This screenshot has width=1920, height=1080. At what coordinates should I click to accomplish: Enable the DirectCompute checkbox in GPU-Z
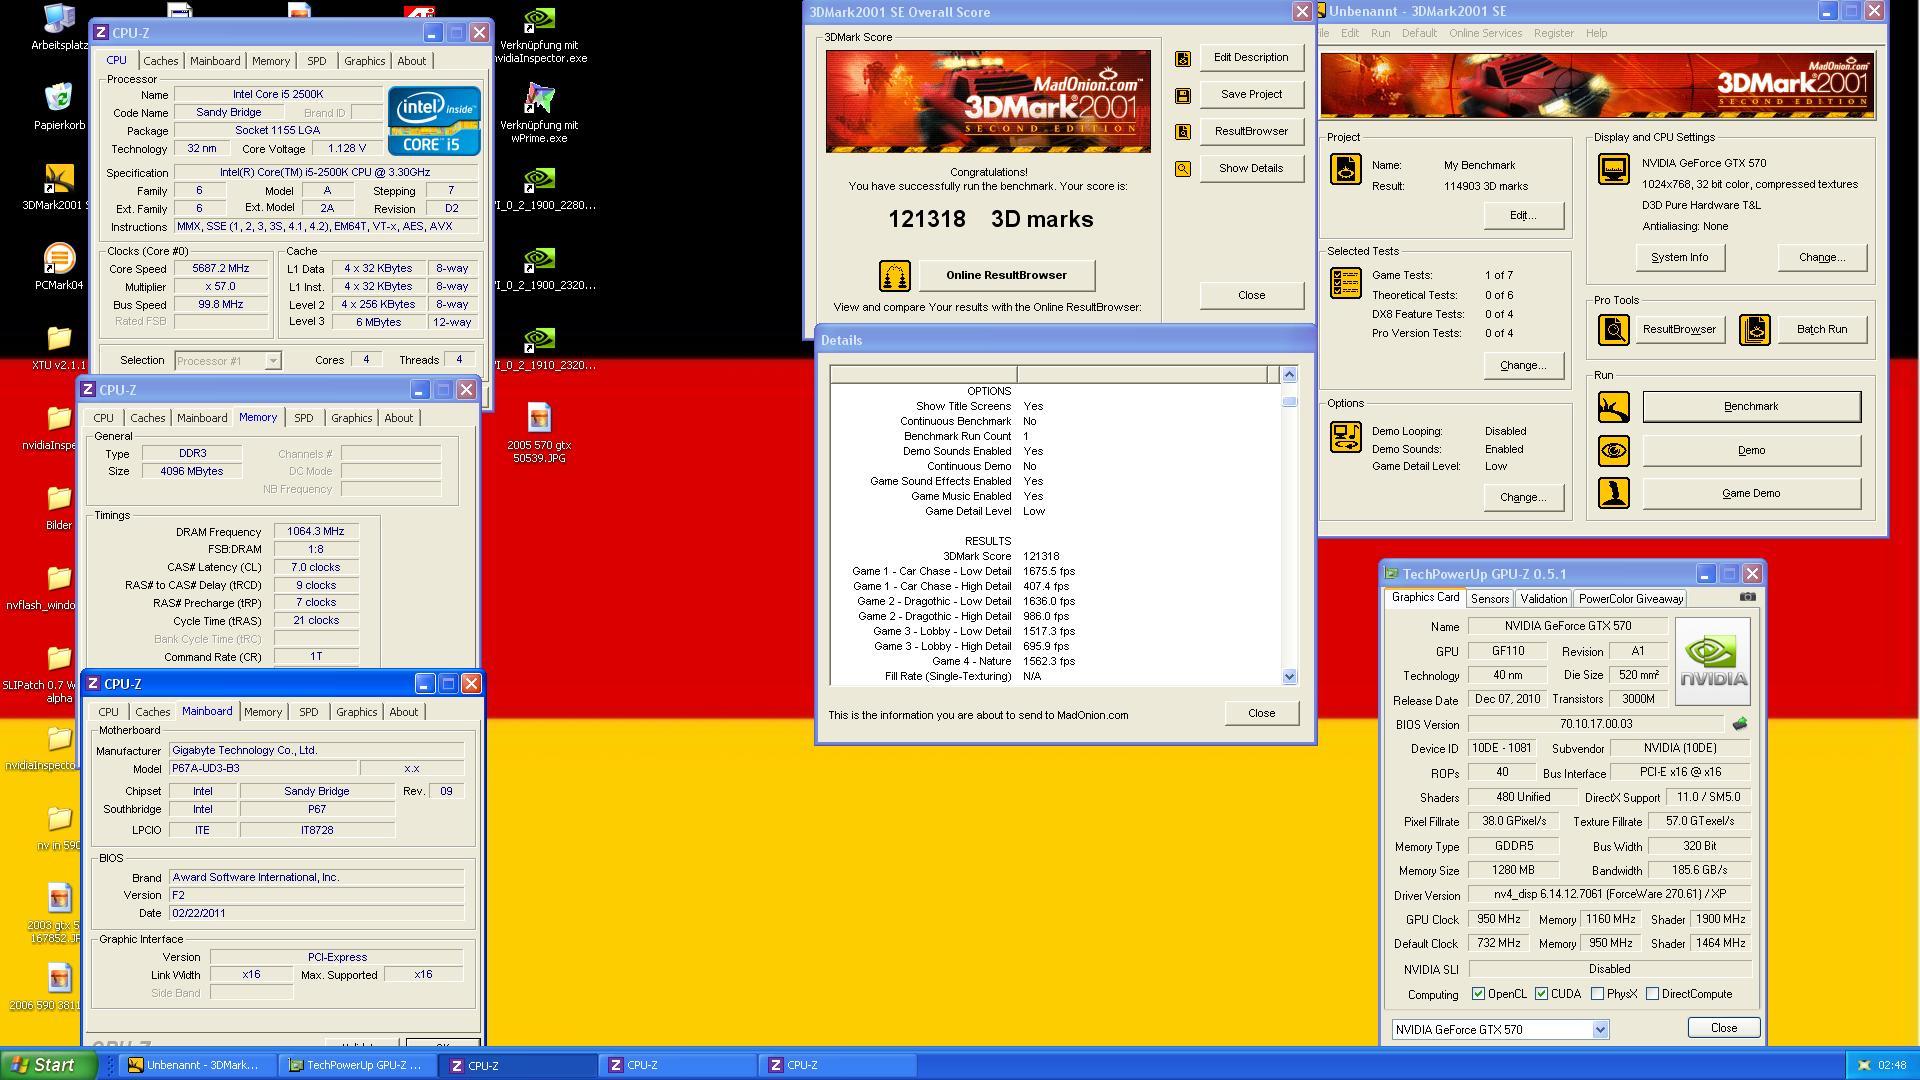coord(1653,994)
